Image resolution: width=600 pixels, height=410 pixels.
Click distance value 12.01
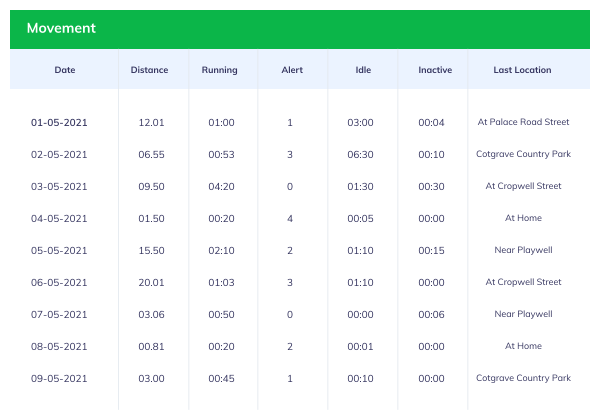[151, 123]
